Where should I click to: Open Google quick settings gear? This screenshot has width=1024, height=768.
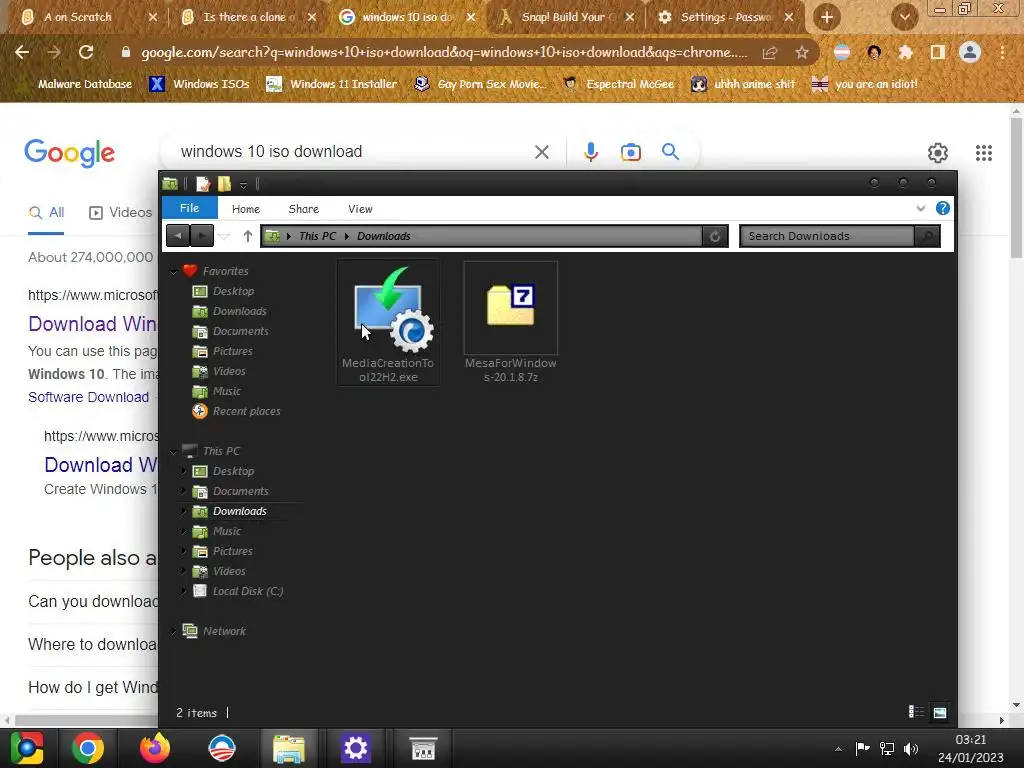tap(938, 153)
